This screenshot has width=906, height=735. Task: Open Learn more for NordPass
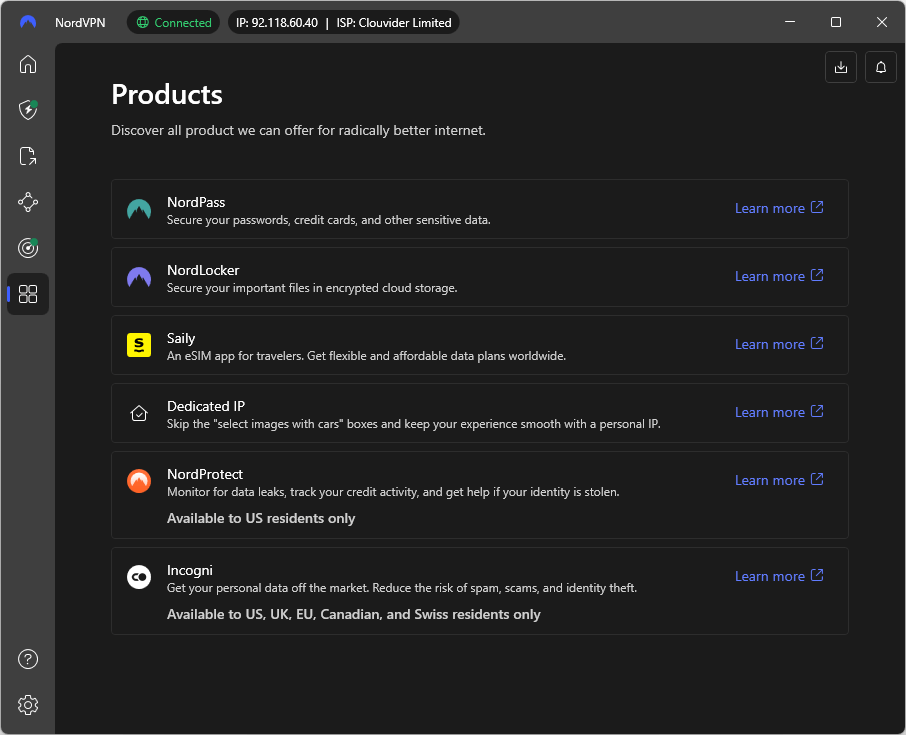pos(779,208)
